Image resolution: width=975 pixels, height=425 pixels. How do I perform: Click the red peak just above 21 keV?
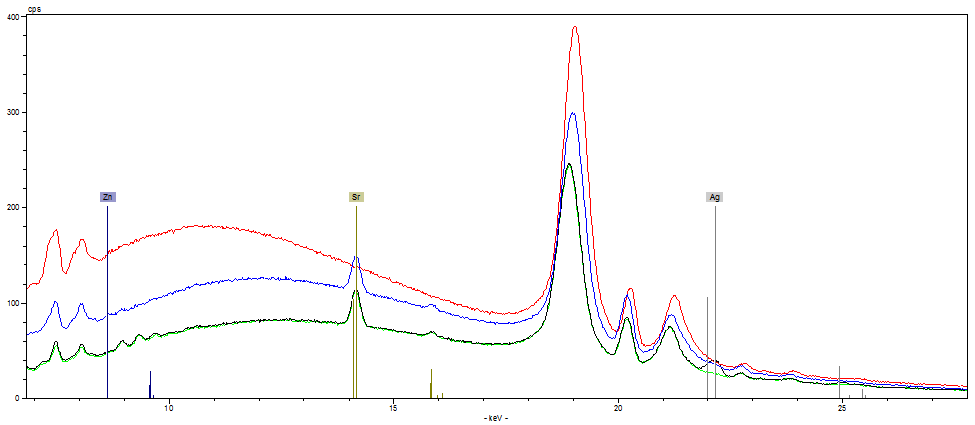(x=674, y=297)
